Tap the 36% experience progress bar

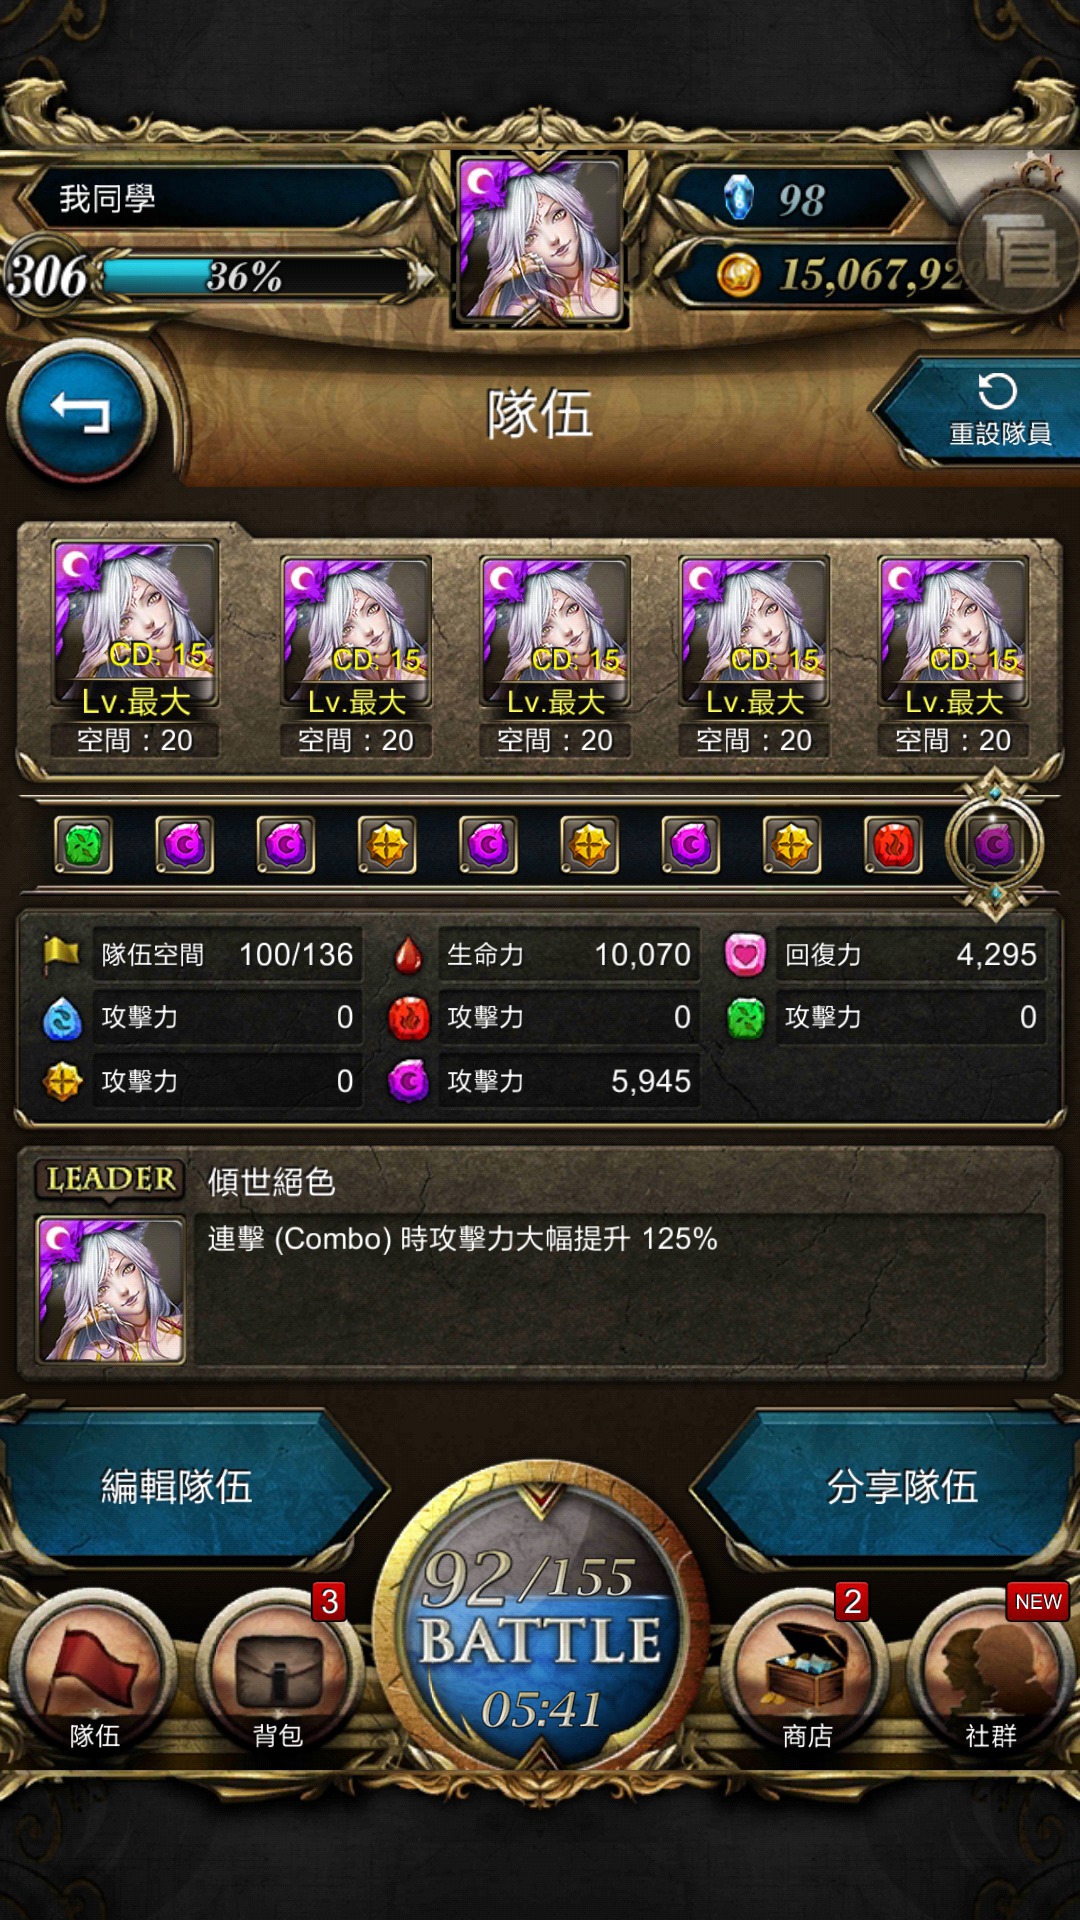click(x=258, y=276)
